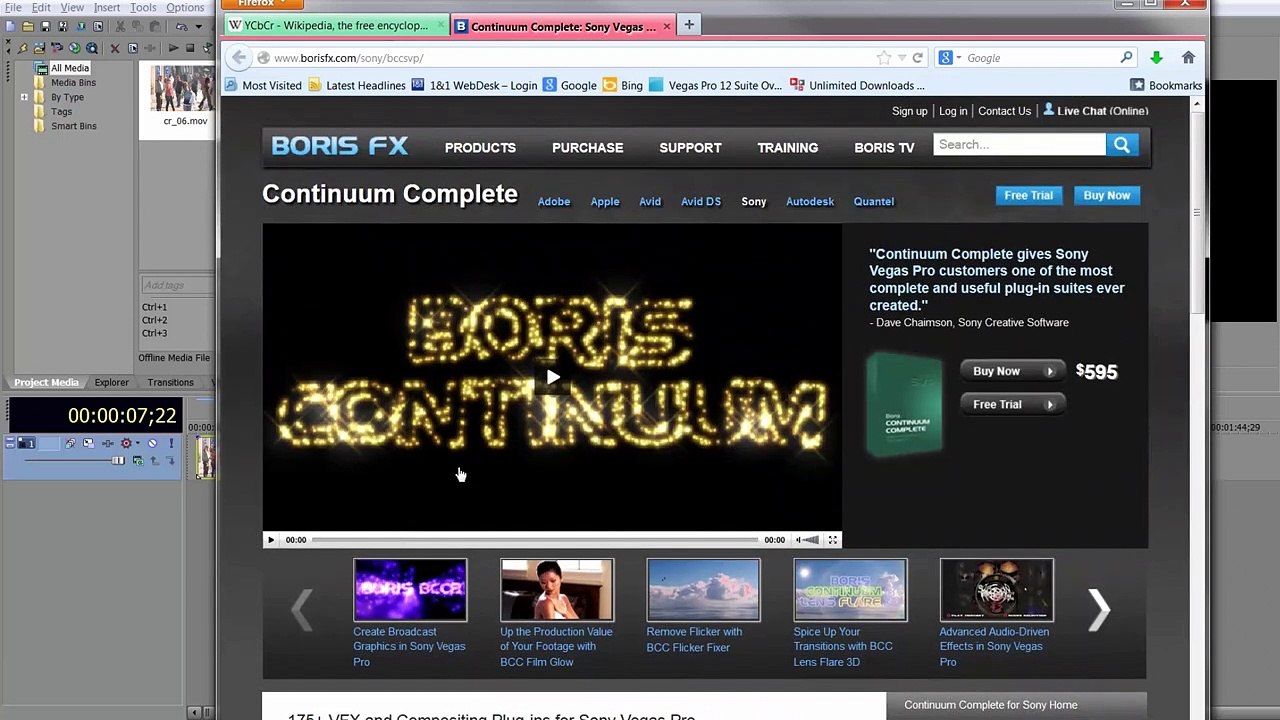Open the Options menu in Vegas
Screen dimensions: 1280x720
pos(185,7)
